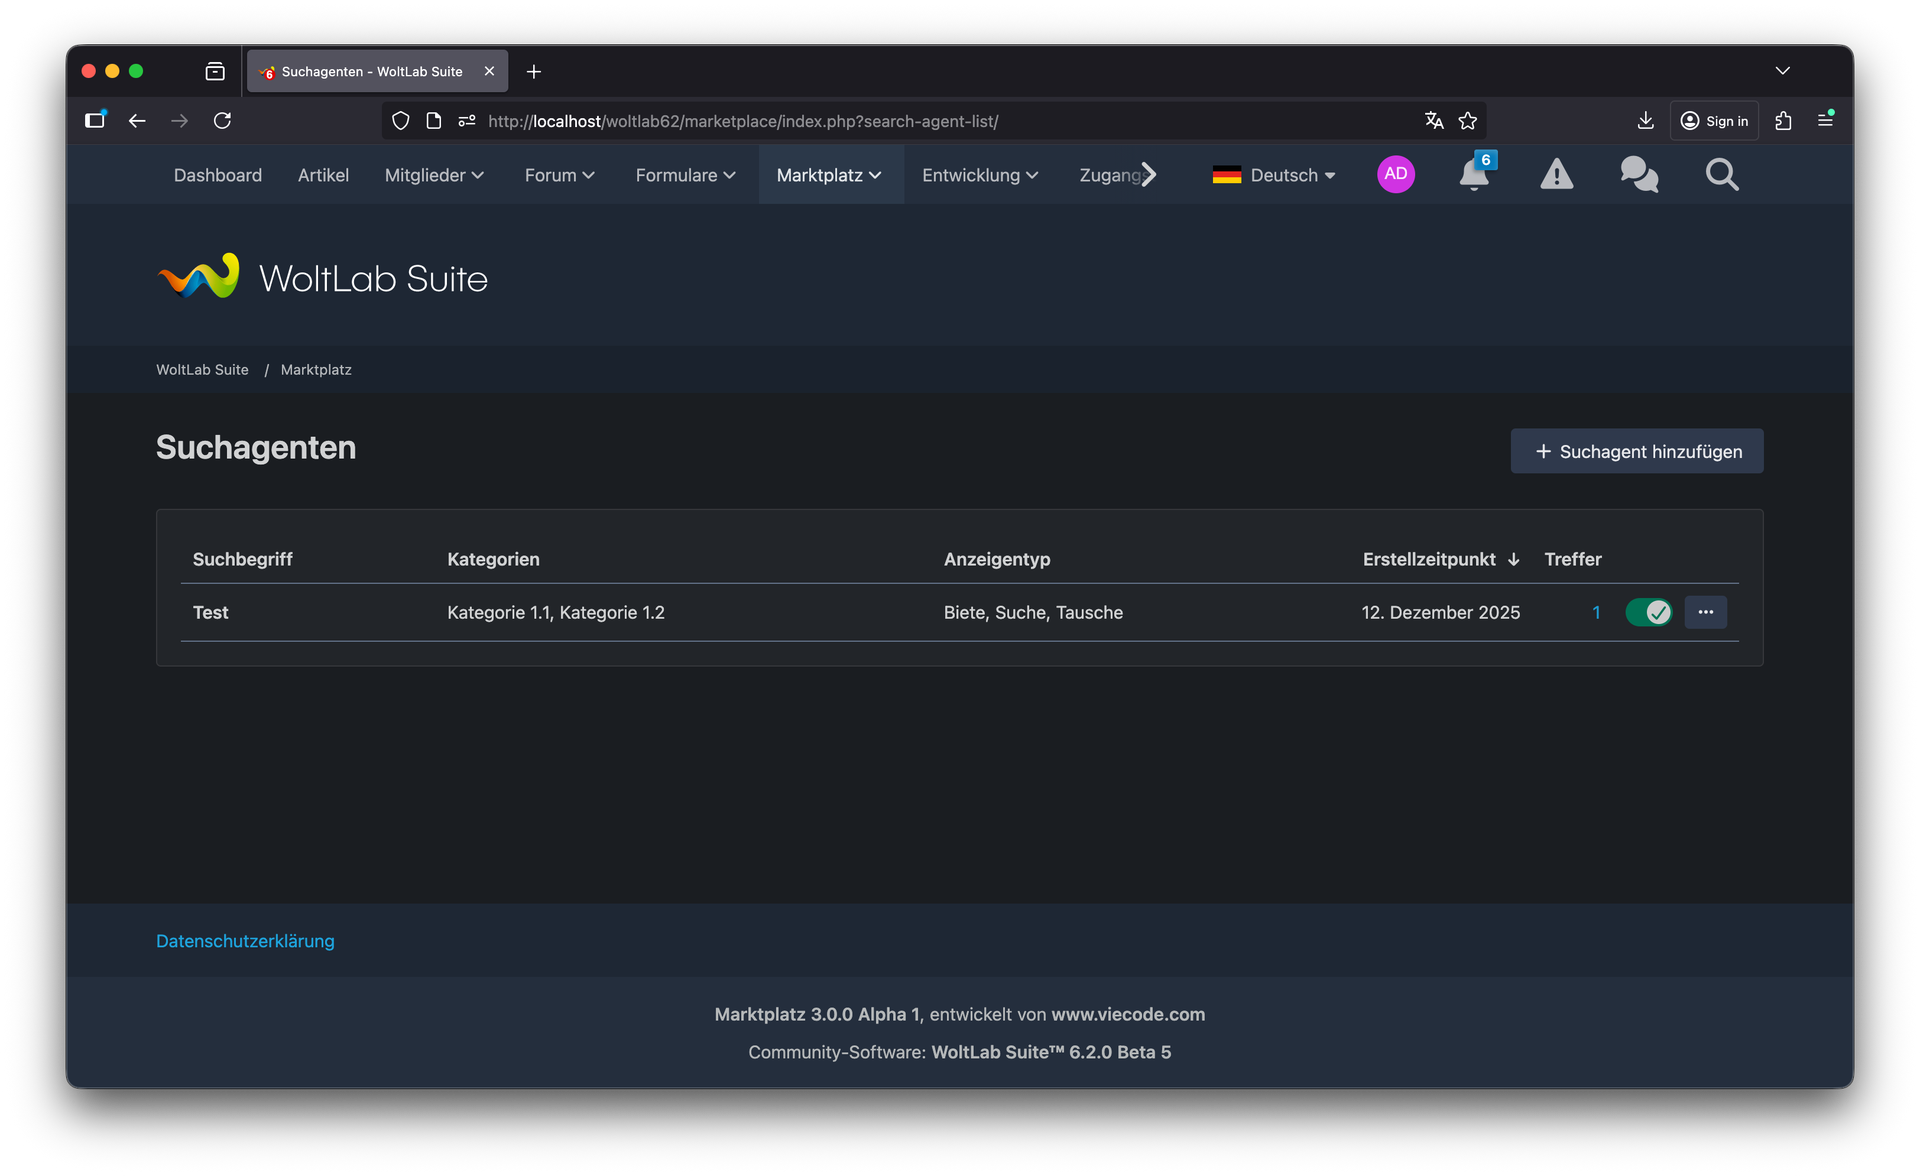
Task: Open the Artikel menu item
Action: (323, 175)
